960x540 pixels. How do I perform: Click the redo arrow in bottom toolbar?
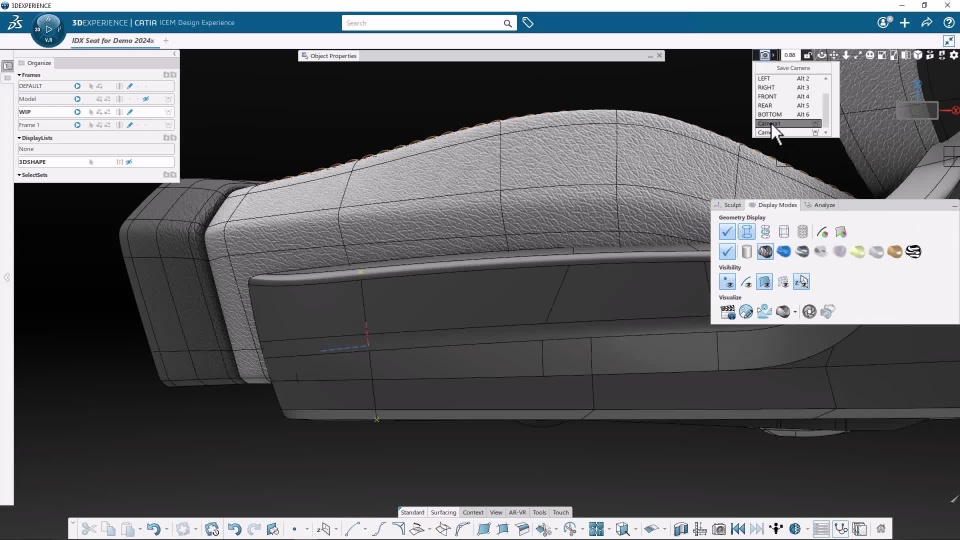coord(254,529)
